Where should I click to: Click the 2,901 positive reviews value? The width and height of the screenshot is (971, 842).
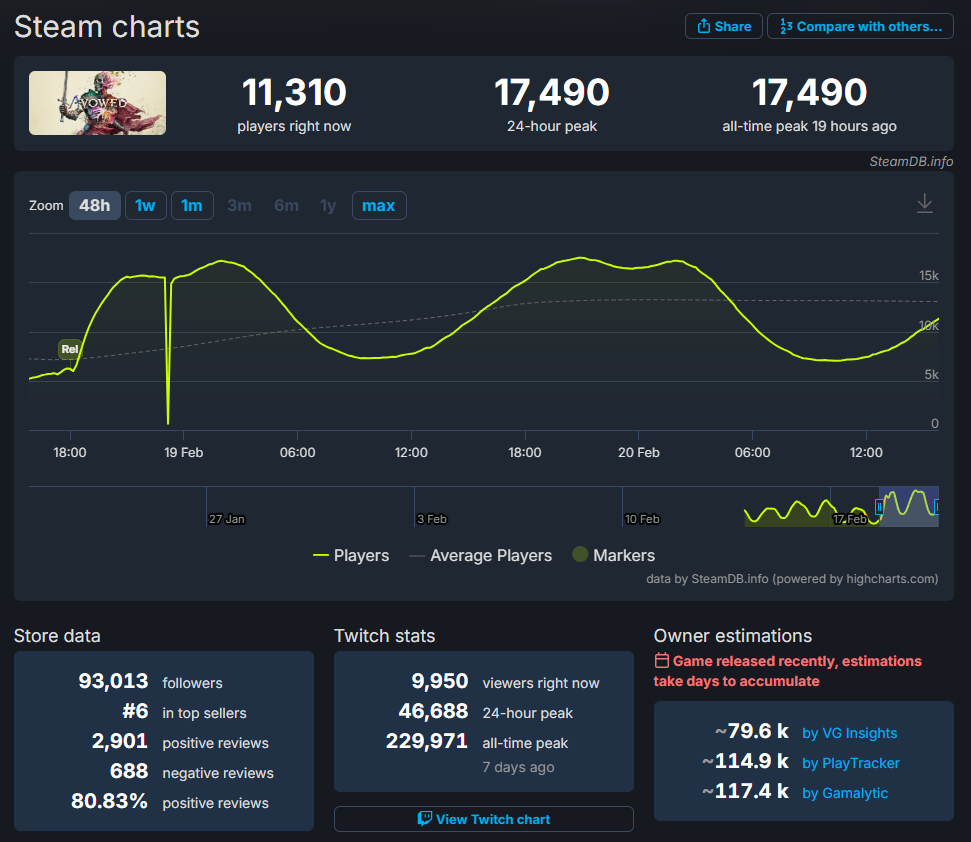click(120, 741)
